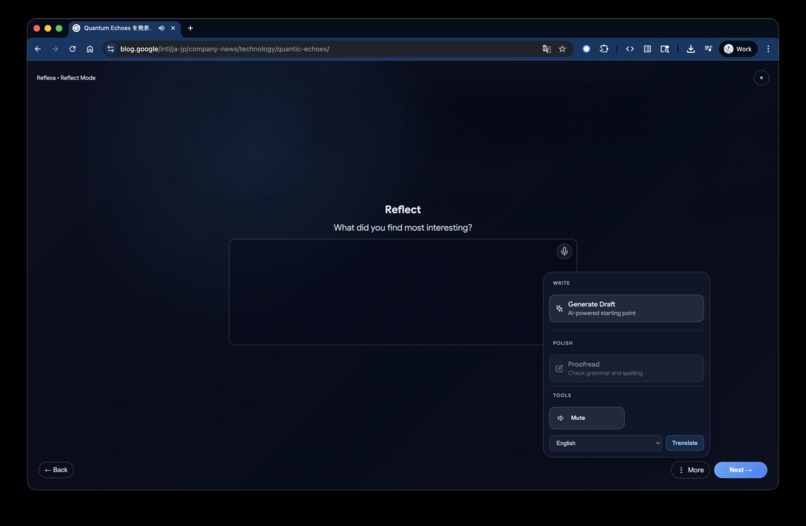Mute the tab via speaker icon

point(161,28)
